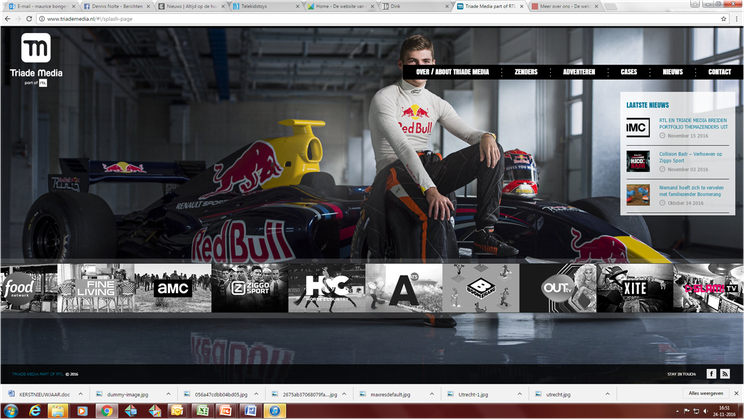This screenshot has height=419, width=744.
Task: Expand options for KERSTNIEUWJAAR.doc download
Action: (x=81, y=394)
